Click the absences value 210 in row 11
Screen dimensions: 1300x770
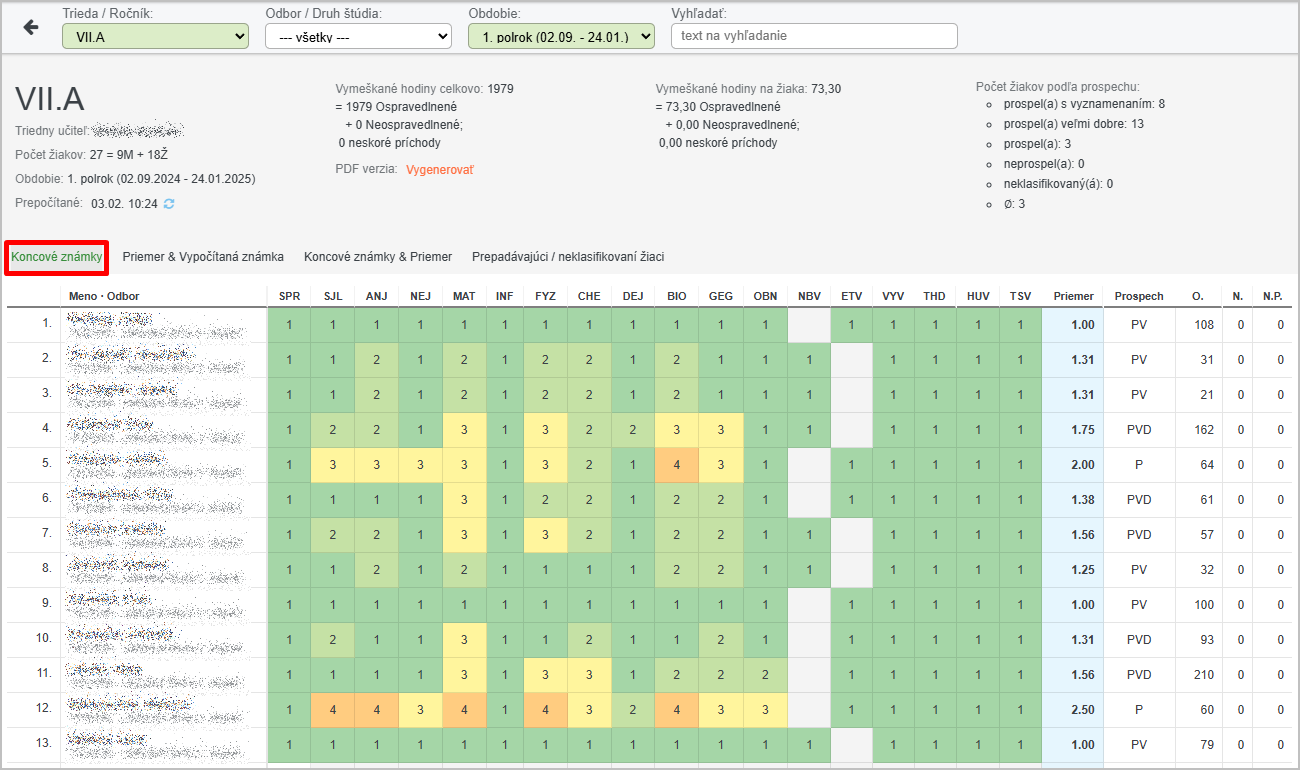click(1203, 675)
